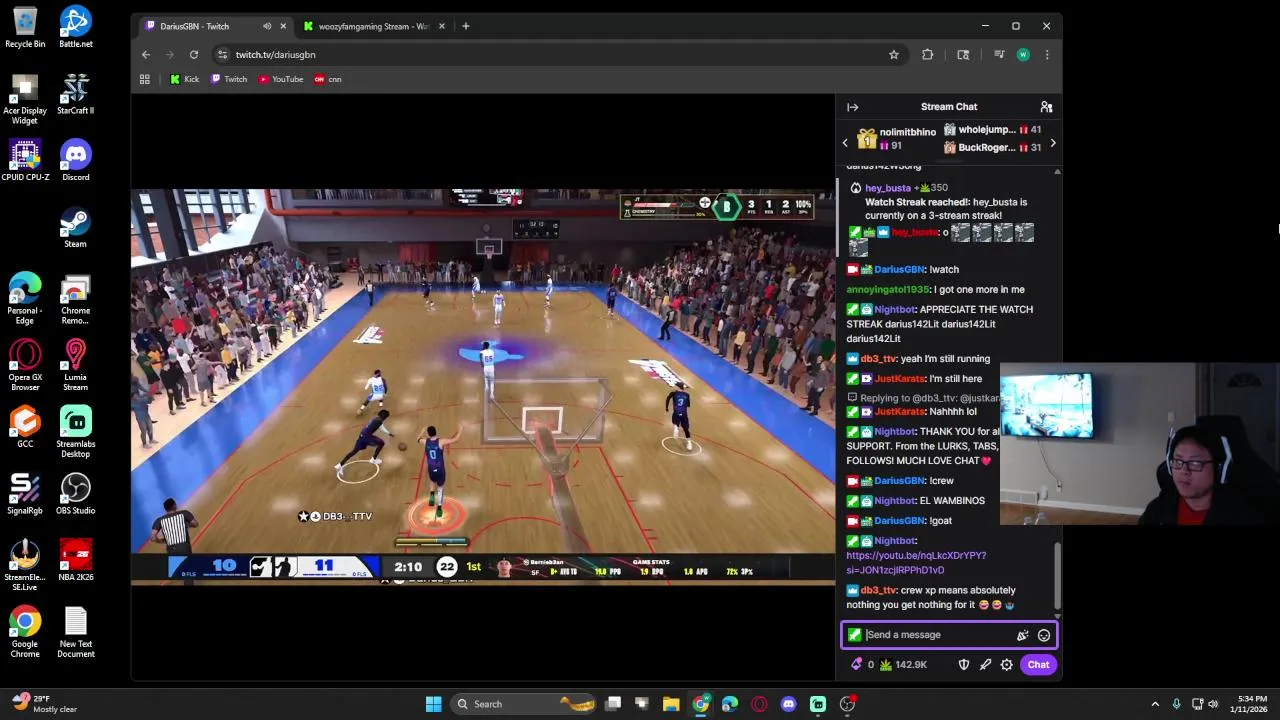
Task: Open a new browser tab
Action: click(x=465, y=26)
